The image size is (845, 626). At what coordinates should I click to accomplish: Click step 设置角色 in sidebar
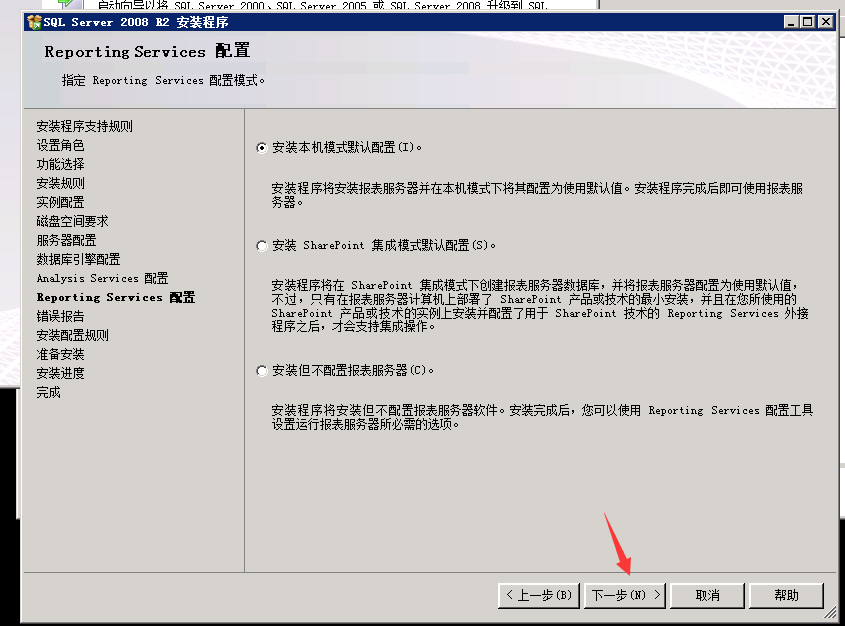coord(60,145)
